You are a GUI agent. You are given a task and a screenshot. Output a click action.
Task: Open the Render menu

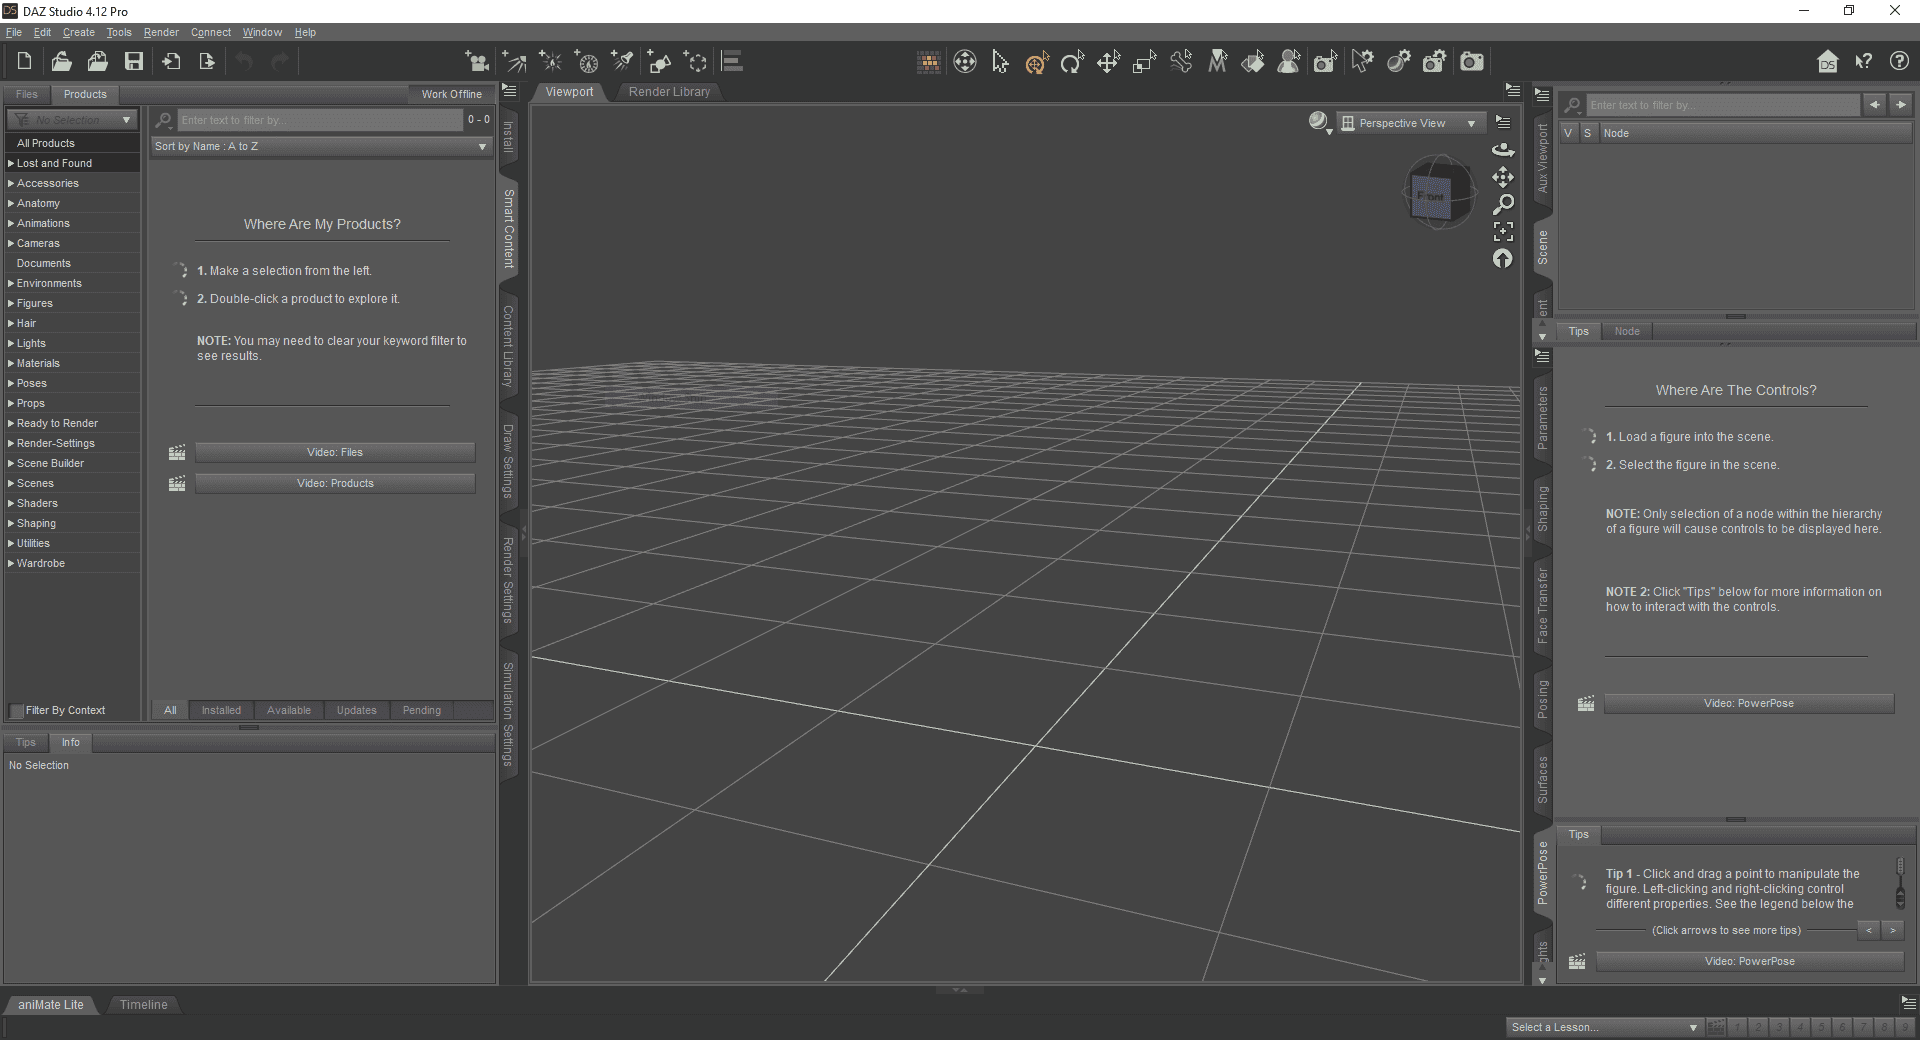160,32
